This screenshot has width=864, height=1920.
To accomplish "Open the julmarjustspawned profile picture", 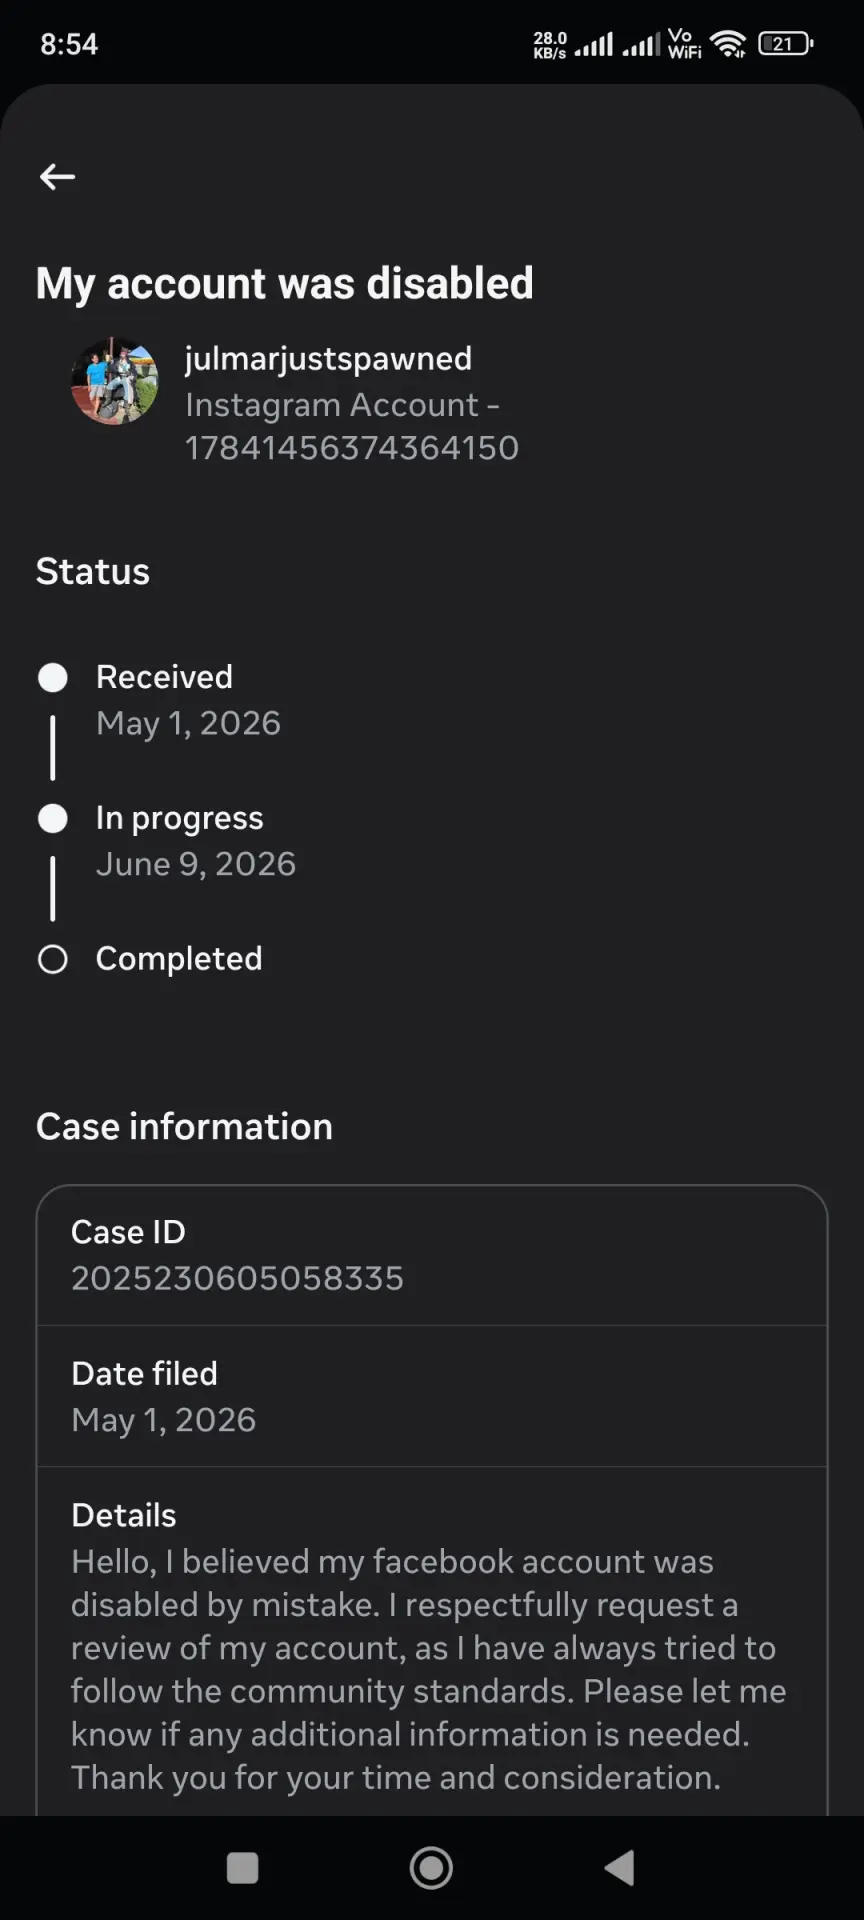I will (x=115, y=381).
